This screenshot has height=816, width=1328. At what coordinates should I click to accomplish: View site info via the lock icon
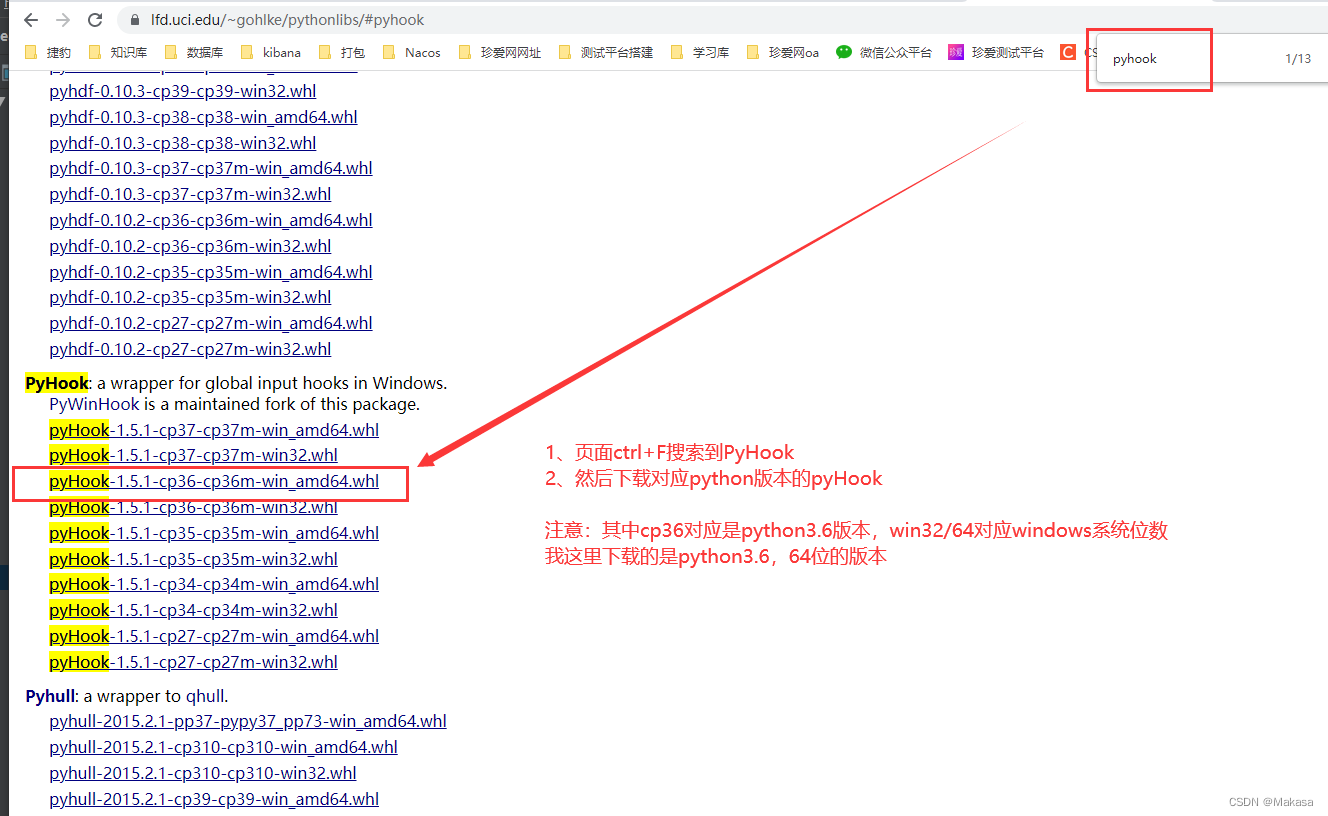[x=135, y=20]
